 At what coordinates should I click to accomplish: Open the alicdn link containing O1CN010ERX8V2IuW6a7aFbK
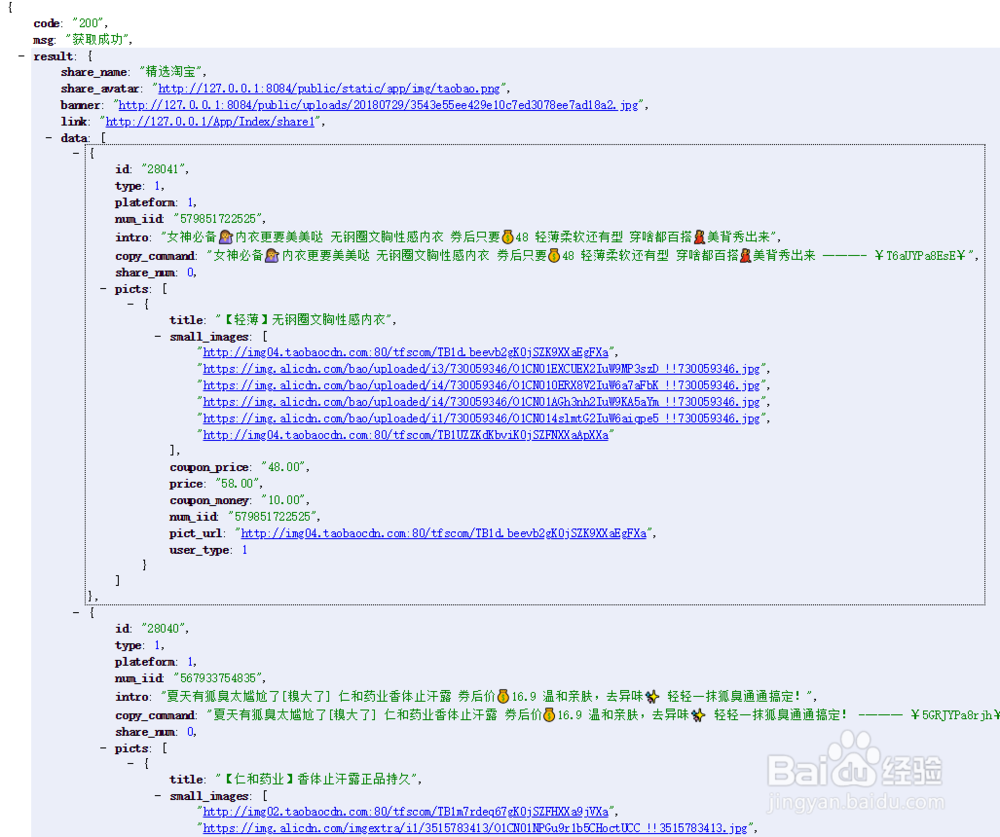click(482, 385)
